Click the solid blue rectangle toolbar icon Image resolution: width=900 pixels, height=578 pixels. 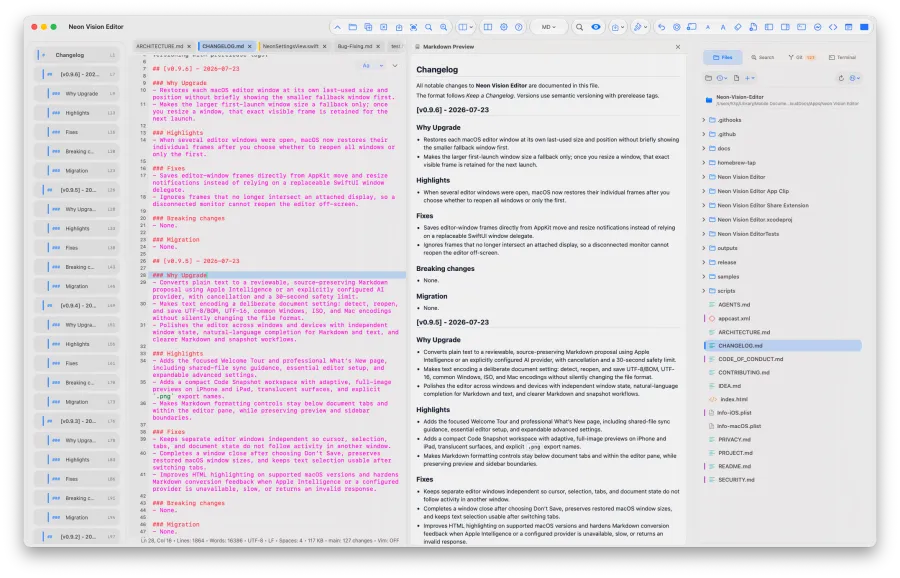click(864, 27)
